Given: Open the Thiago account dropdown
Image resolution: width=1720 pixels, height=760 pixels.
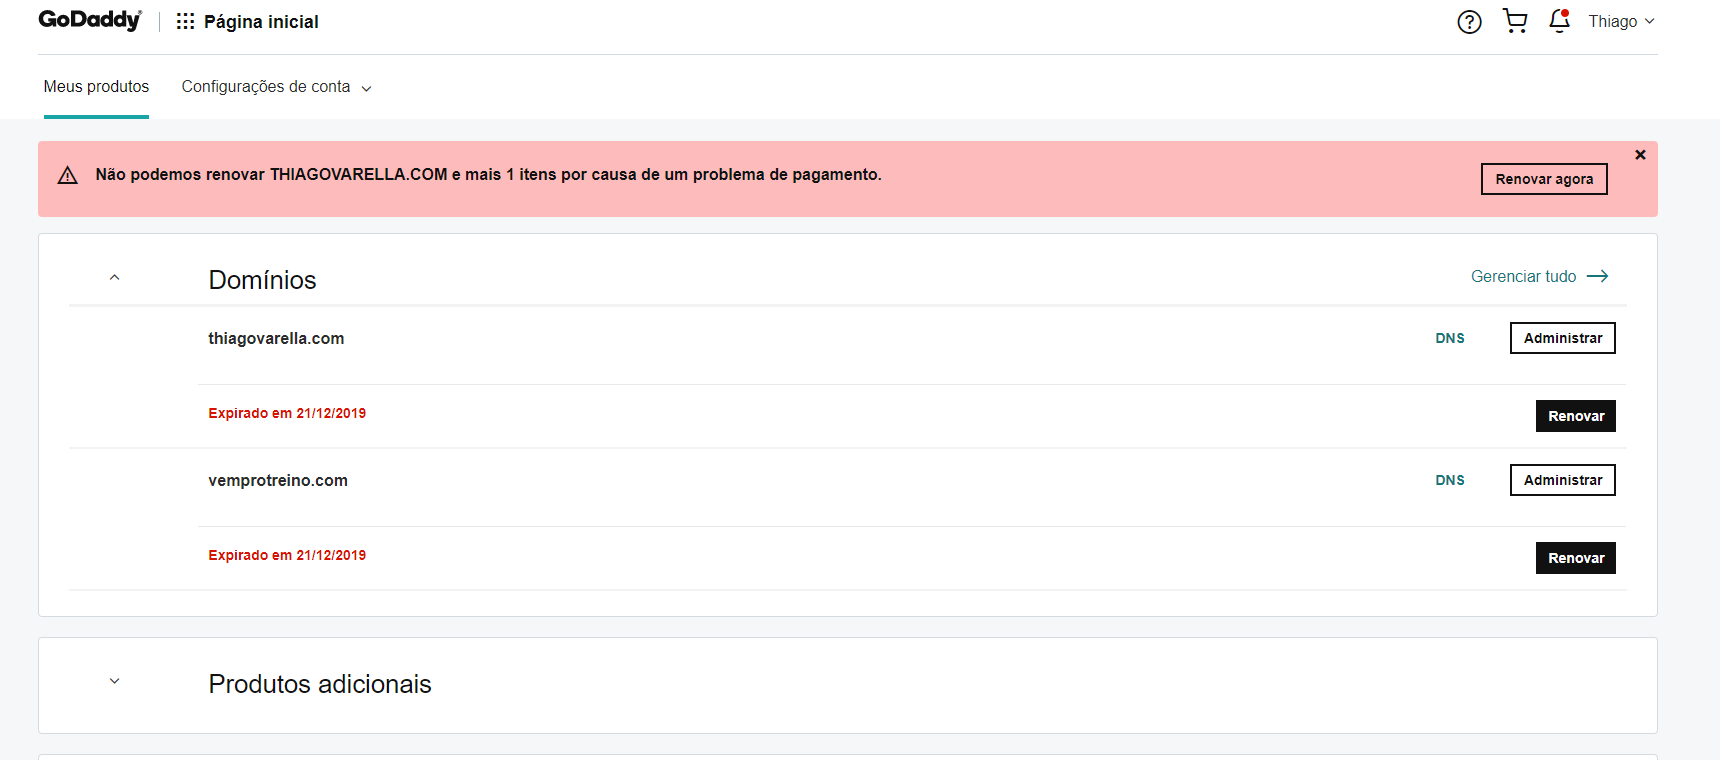Looking at the screenshot, I should 1621,21.
